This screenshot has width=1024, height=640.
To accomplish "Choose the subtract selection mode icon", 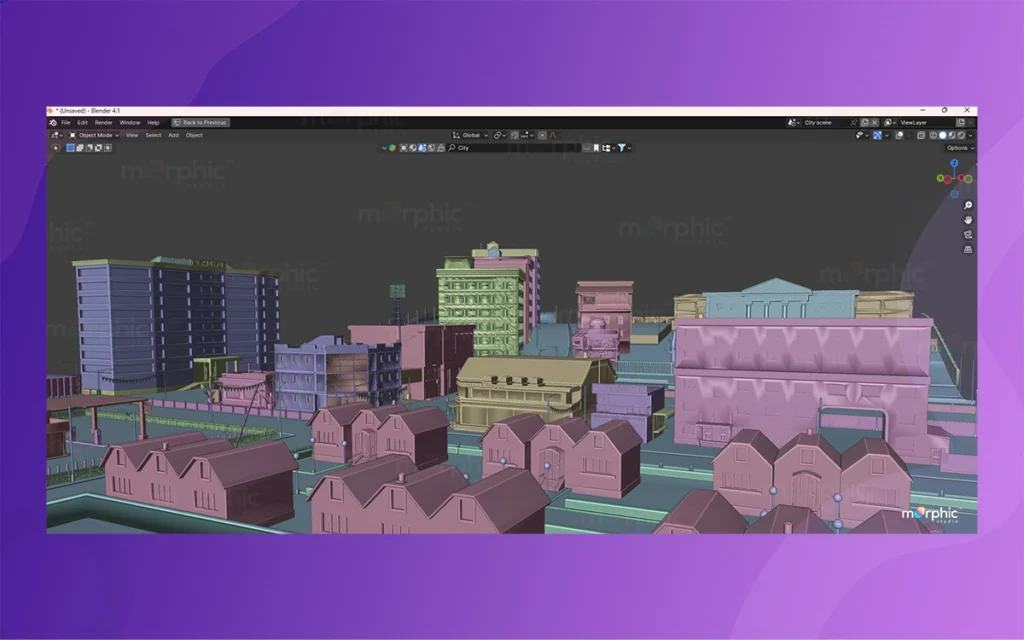I will pyautogui.click(x=89, y=148).
